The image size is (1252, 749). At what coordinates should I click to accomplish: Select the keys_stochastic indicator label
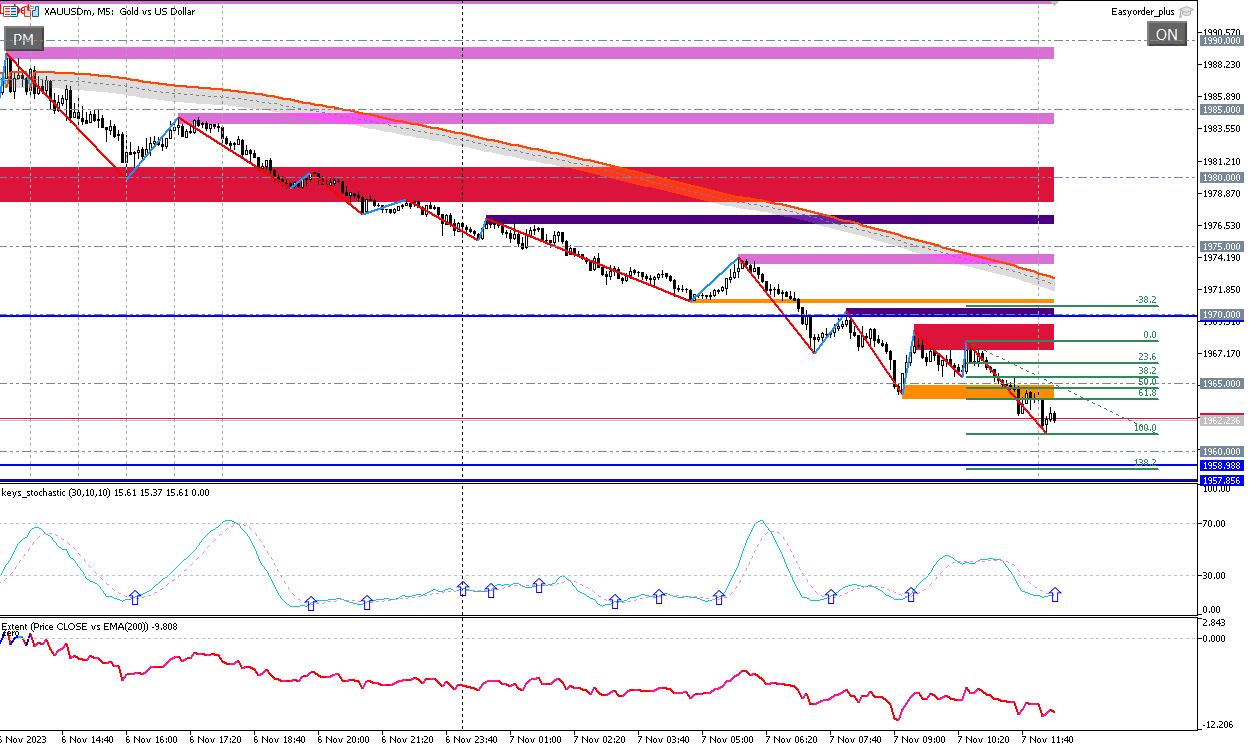[105, 493]
